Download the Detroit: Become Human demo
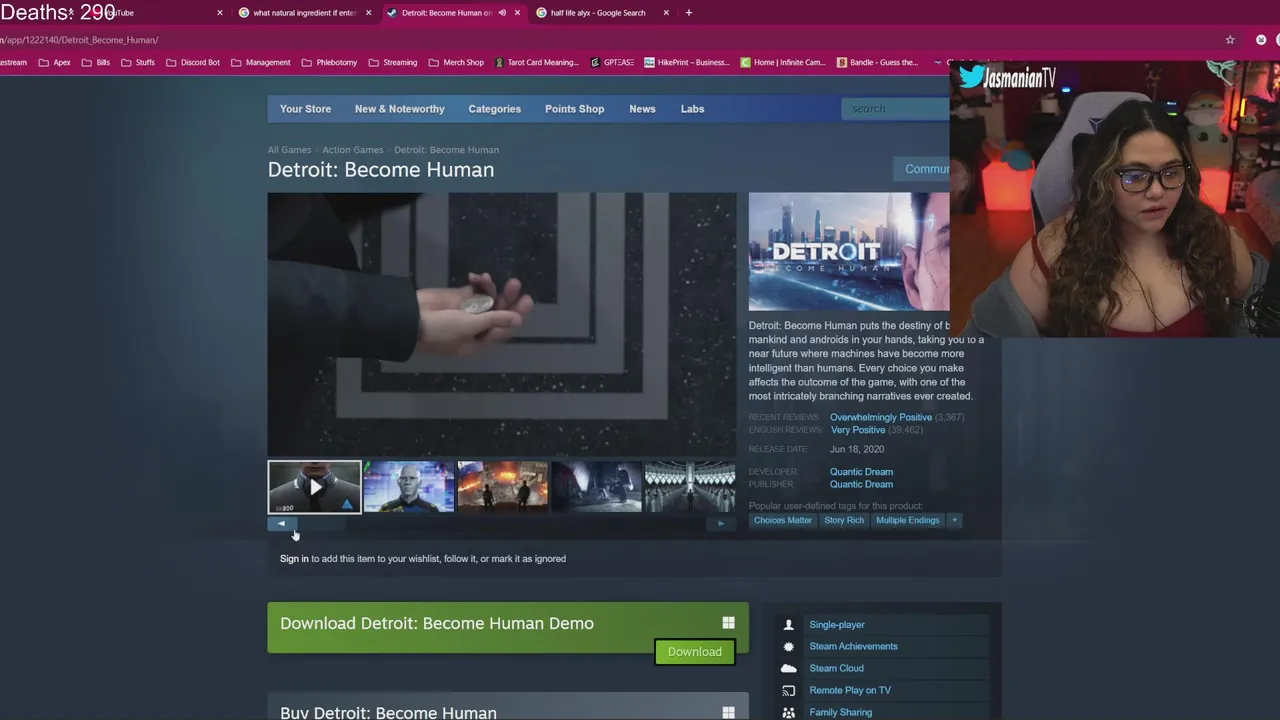 (x=694, y=652)
